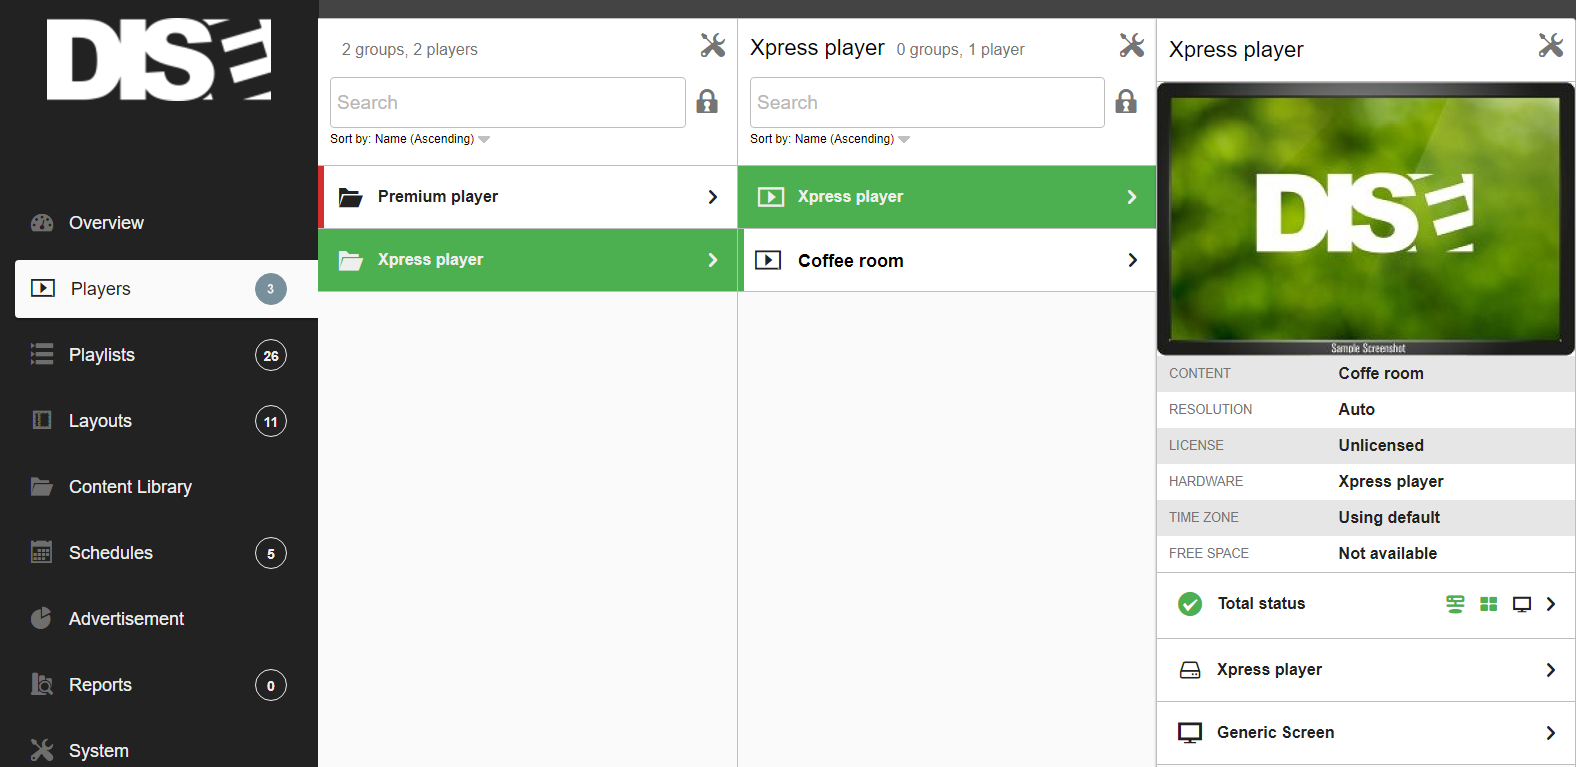1576x767 pixels.
Task: Click the Xpress player panel Search field
Action: (x=927, y=102)
